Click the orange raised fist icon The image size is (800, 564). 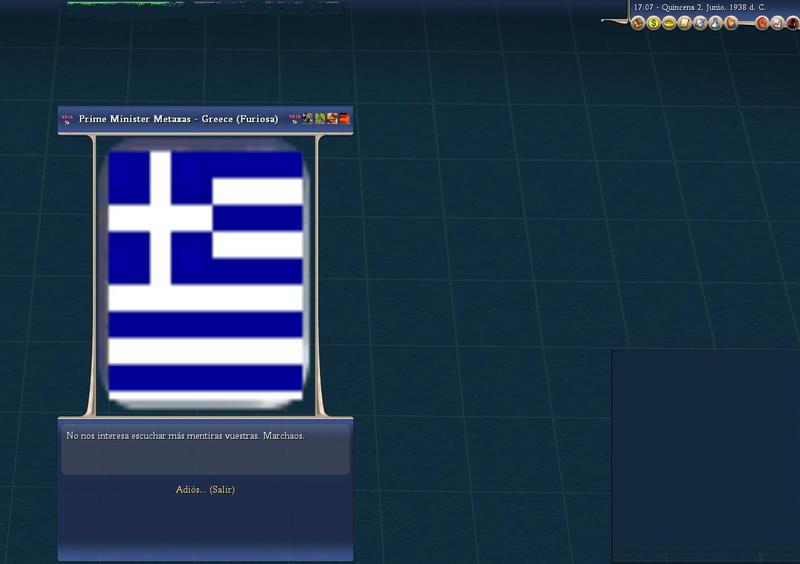pos(762,23)
